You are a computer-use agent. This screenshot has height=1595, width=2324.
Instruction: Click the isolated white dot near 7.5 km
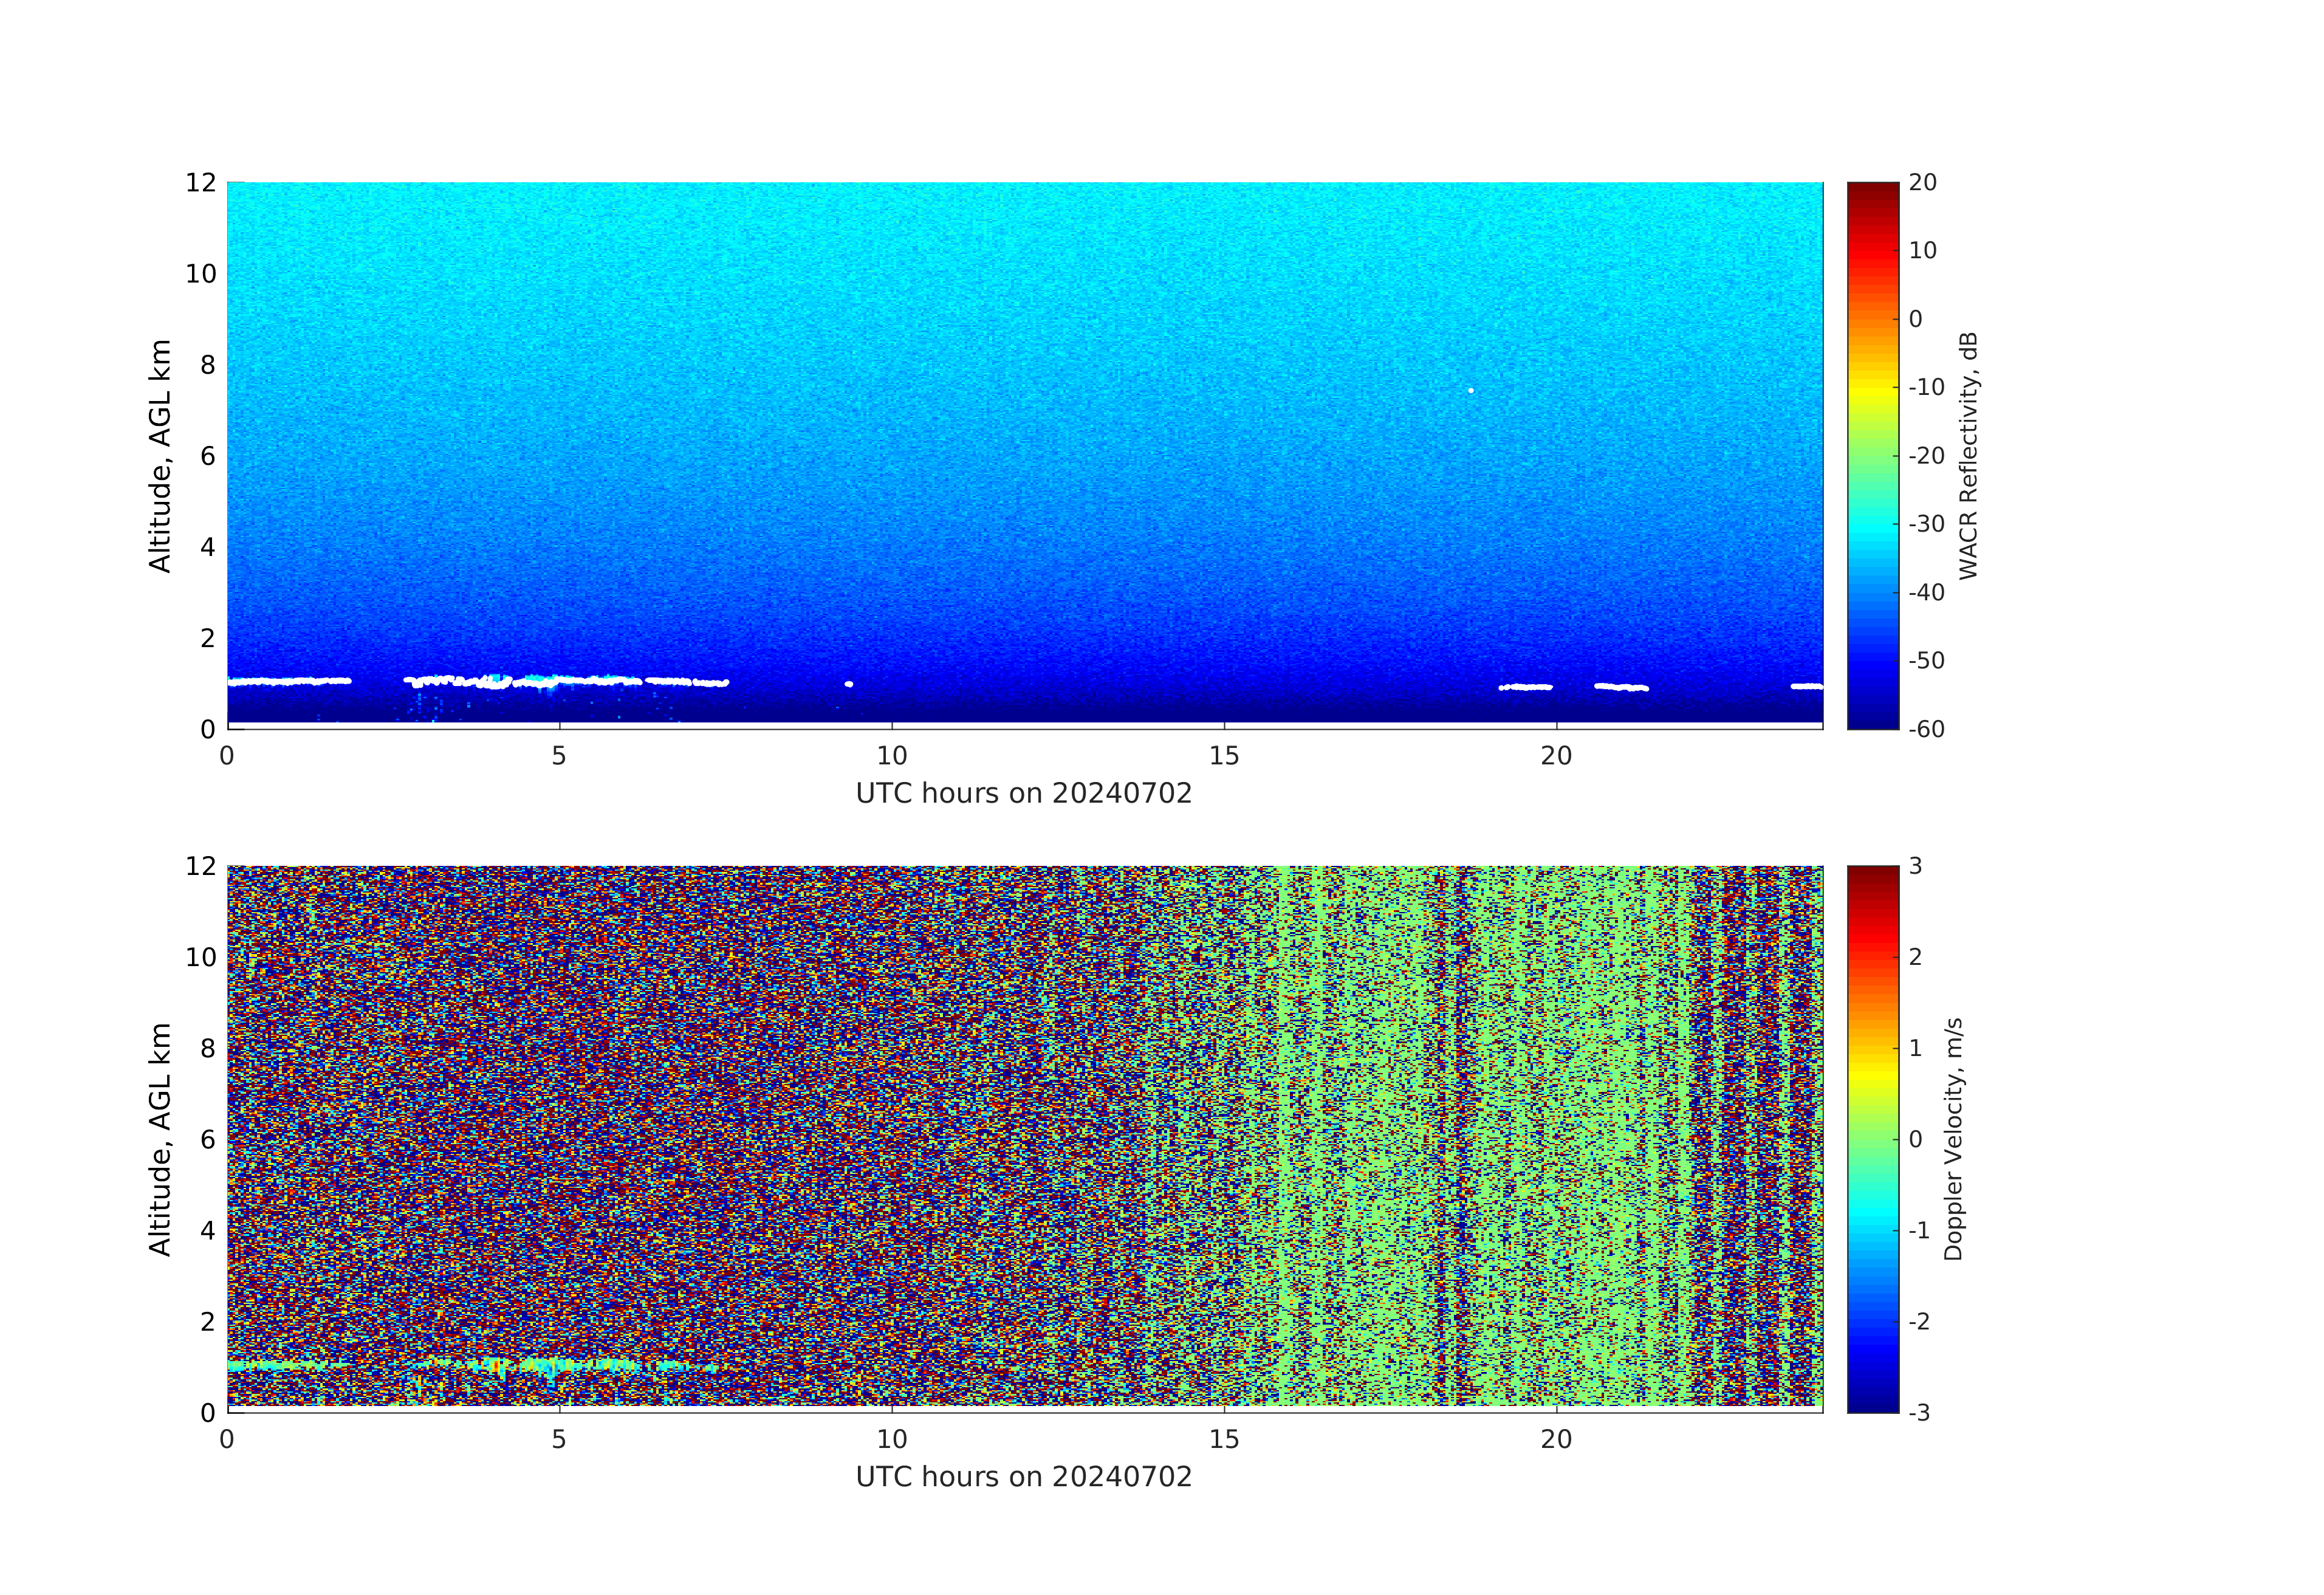click(1470, 391)
